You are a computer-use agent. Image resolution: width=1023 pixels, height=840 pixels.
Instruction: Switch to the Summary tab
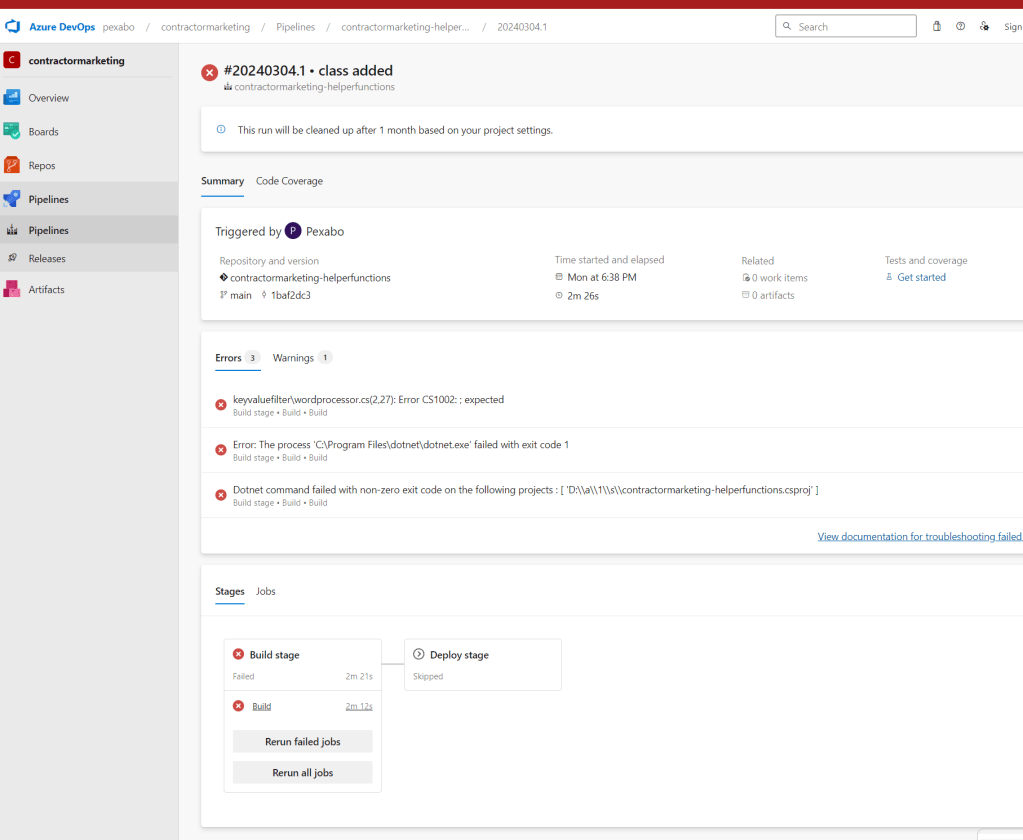[222, 181]
